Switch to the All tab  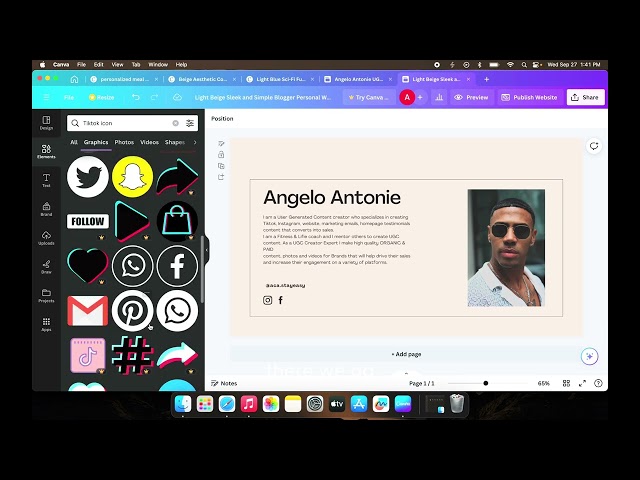pyautogui.click(x=74, y=142)
